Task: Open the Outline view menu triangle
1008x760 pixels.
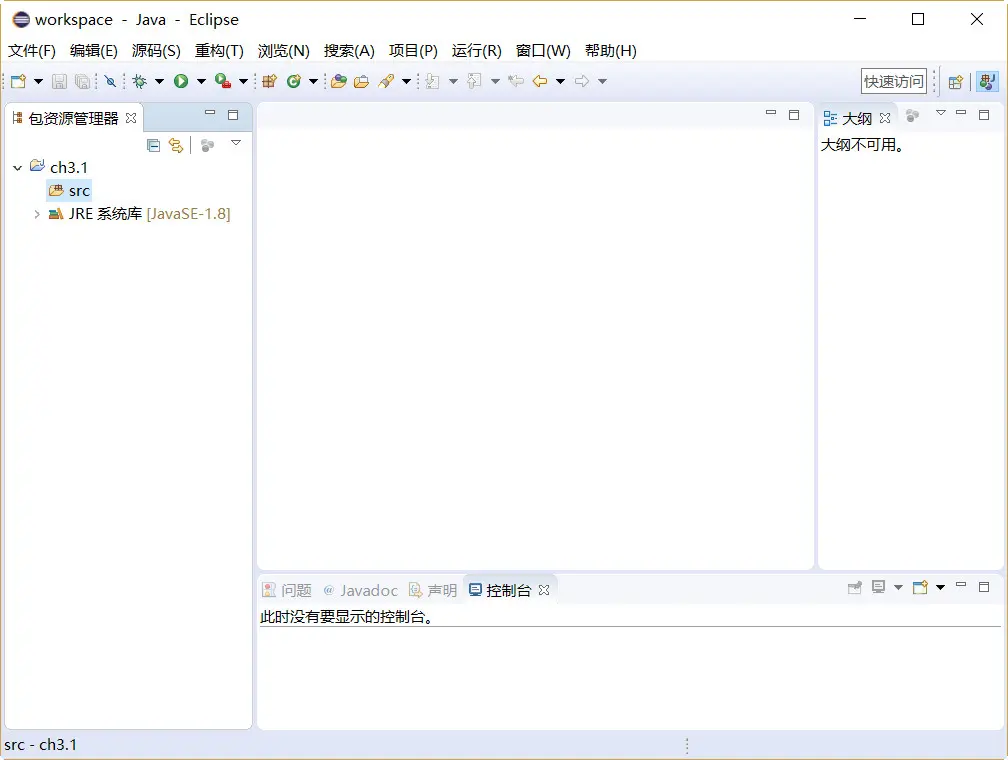Action: tap(940, 113)
